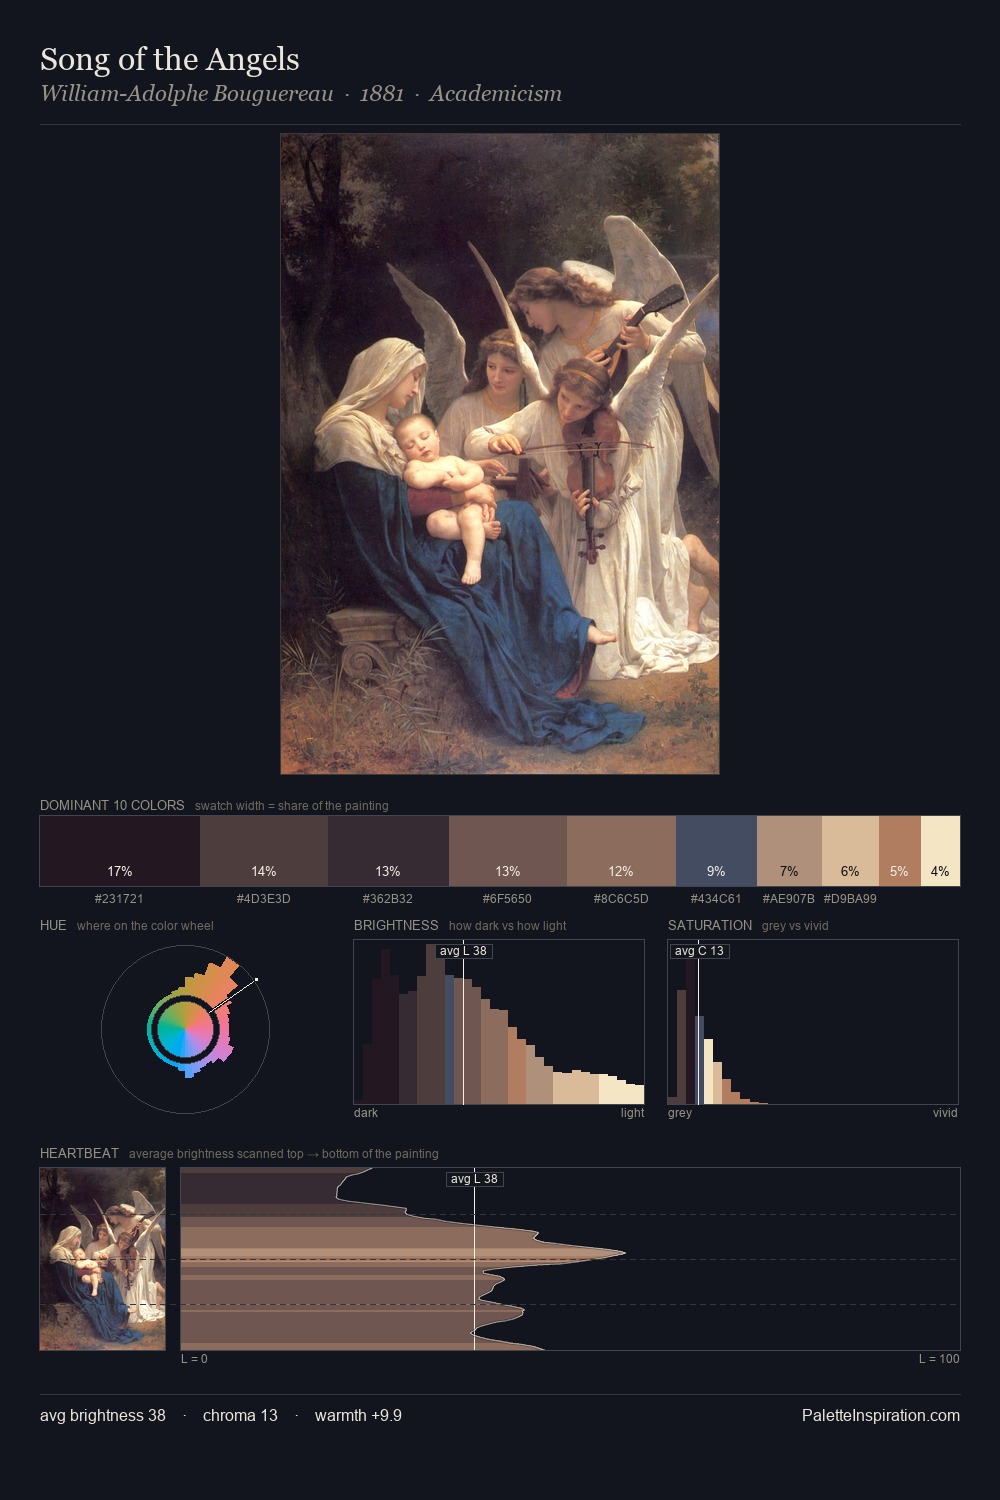Click the artist name William-Adolphe Bouguereau
The image size is (1000, 1500).
pos(187,94)
